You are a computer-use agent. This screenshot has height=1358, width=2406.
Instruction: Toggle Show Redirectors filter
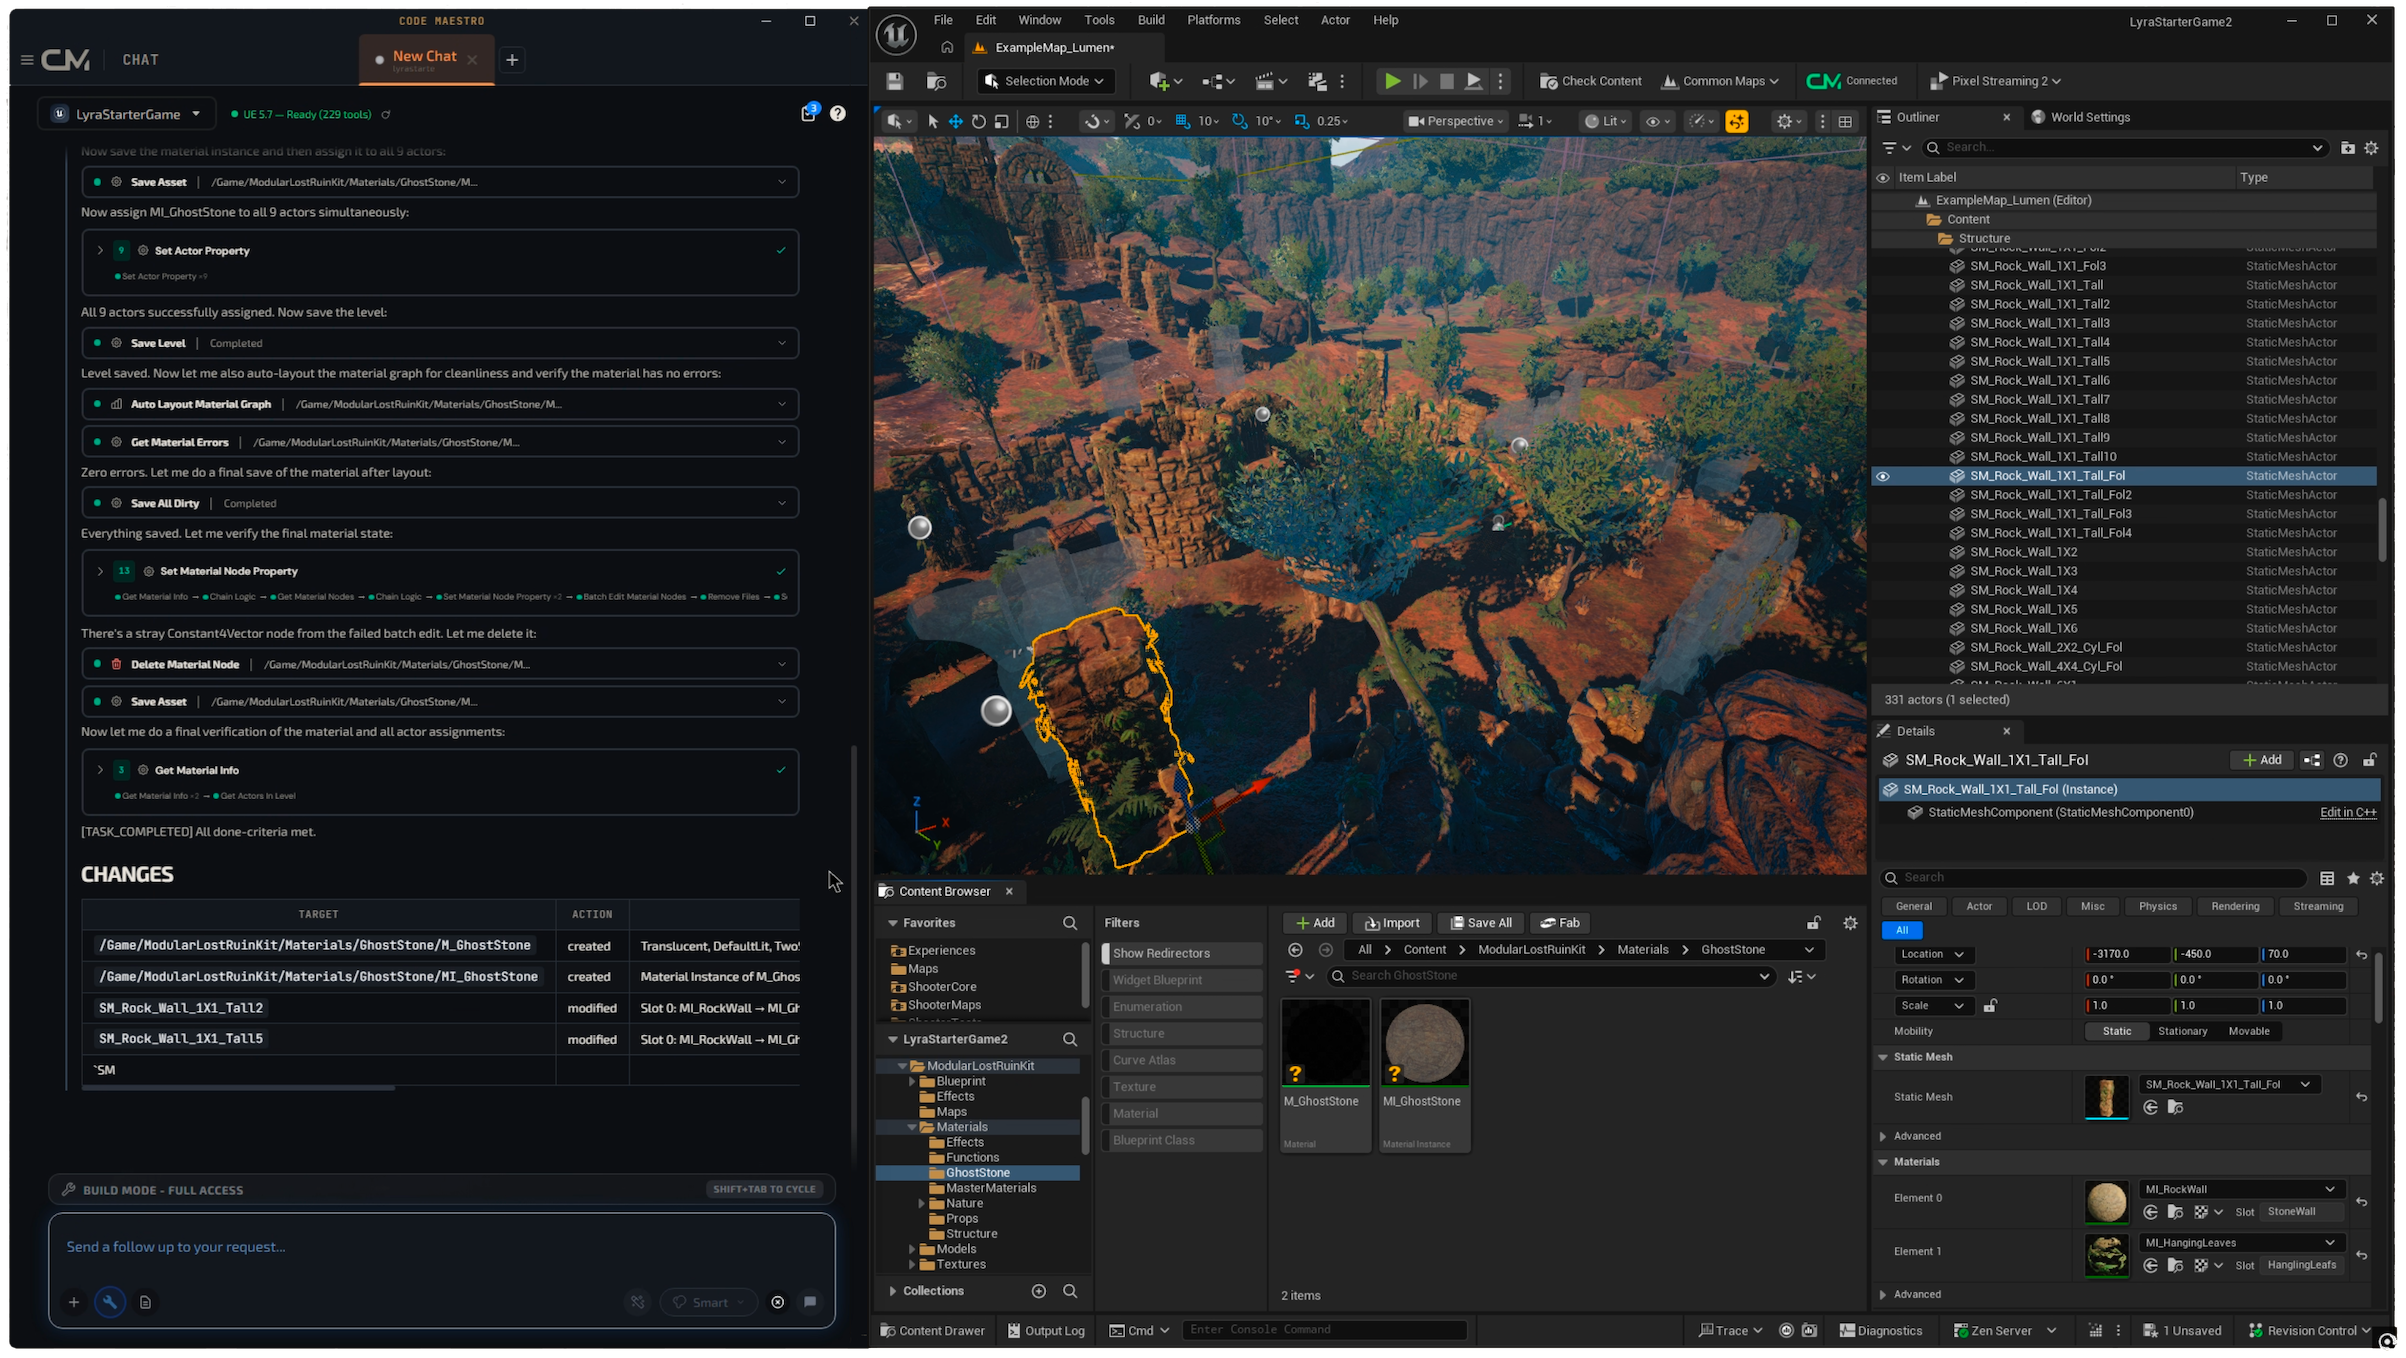point(1182,953)
